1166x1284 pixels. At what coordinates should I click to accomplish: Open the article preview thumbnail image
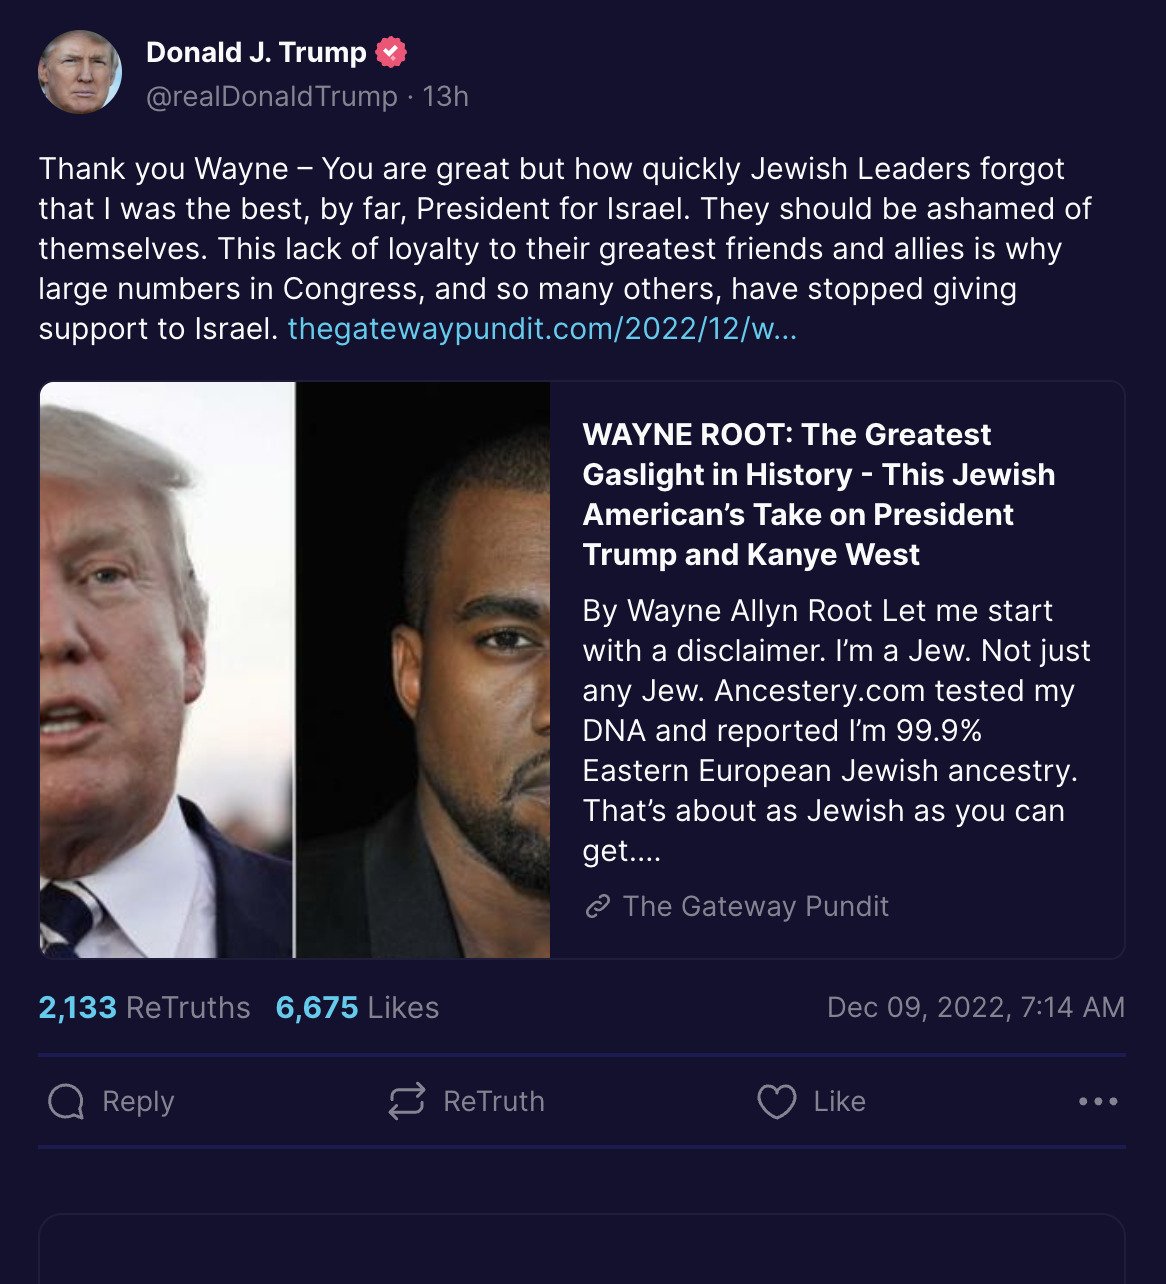295,669
